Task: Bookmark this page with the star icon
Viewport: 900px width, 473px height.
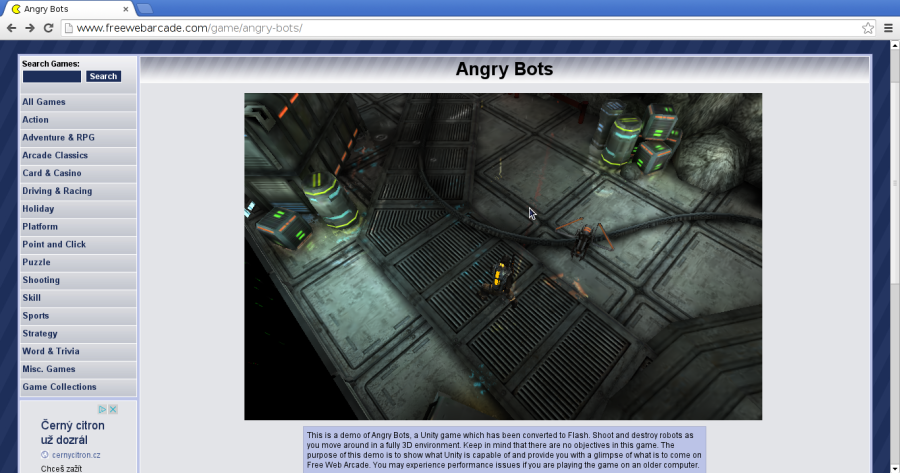Action: click(868, 28)
